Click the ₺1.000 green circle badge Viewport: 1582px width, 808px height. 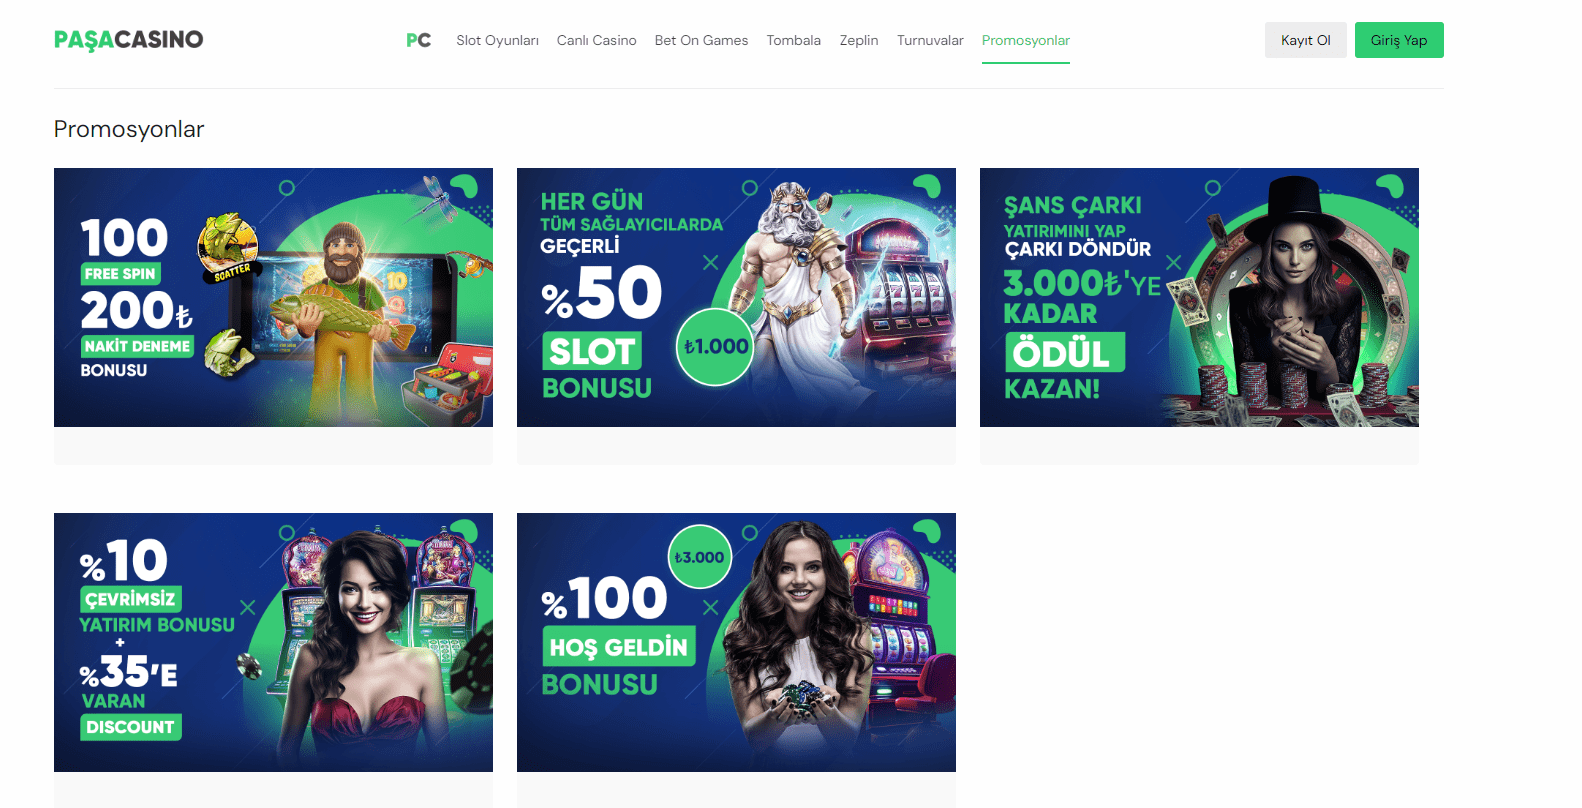(715, 347)
